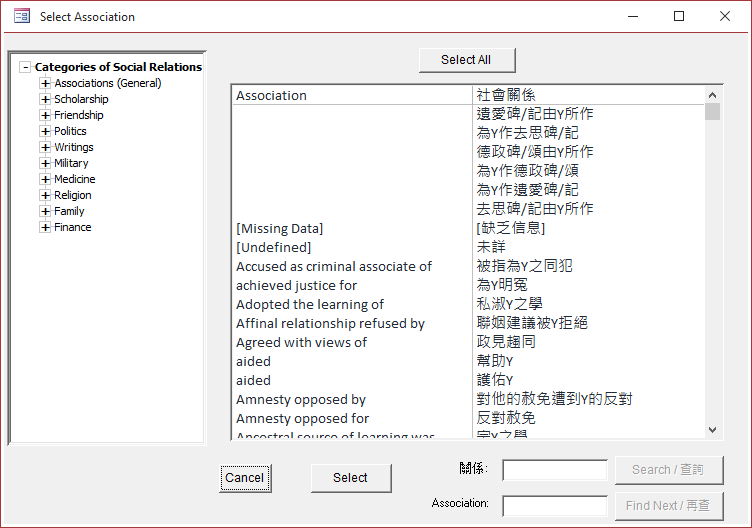Select the Religion category label
This screenshot has height=528, width=752.
[72, 195]
